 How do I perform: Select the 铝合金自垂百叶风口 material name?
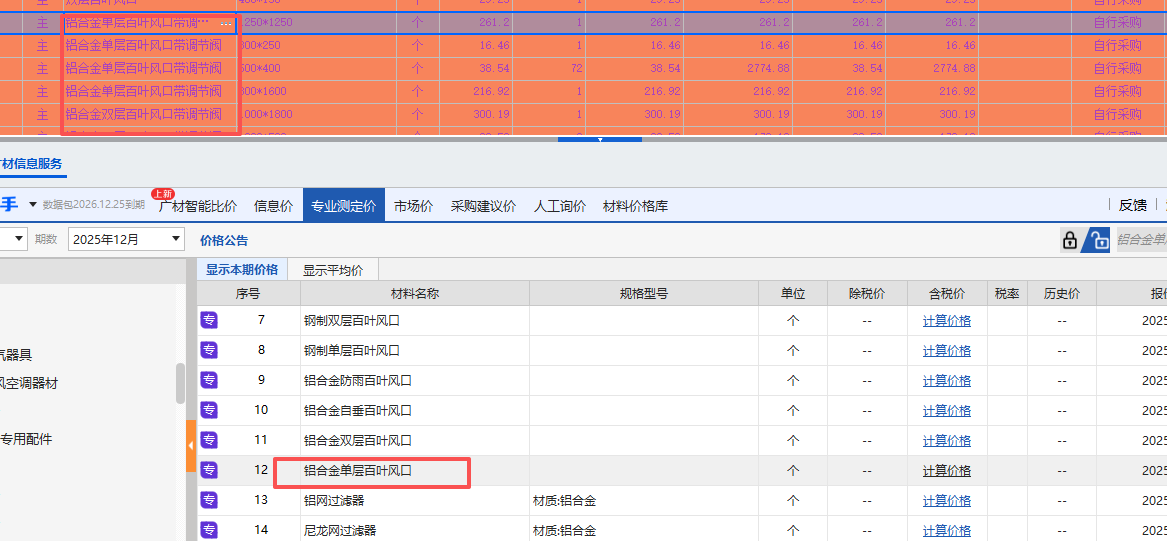358,410
